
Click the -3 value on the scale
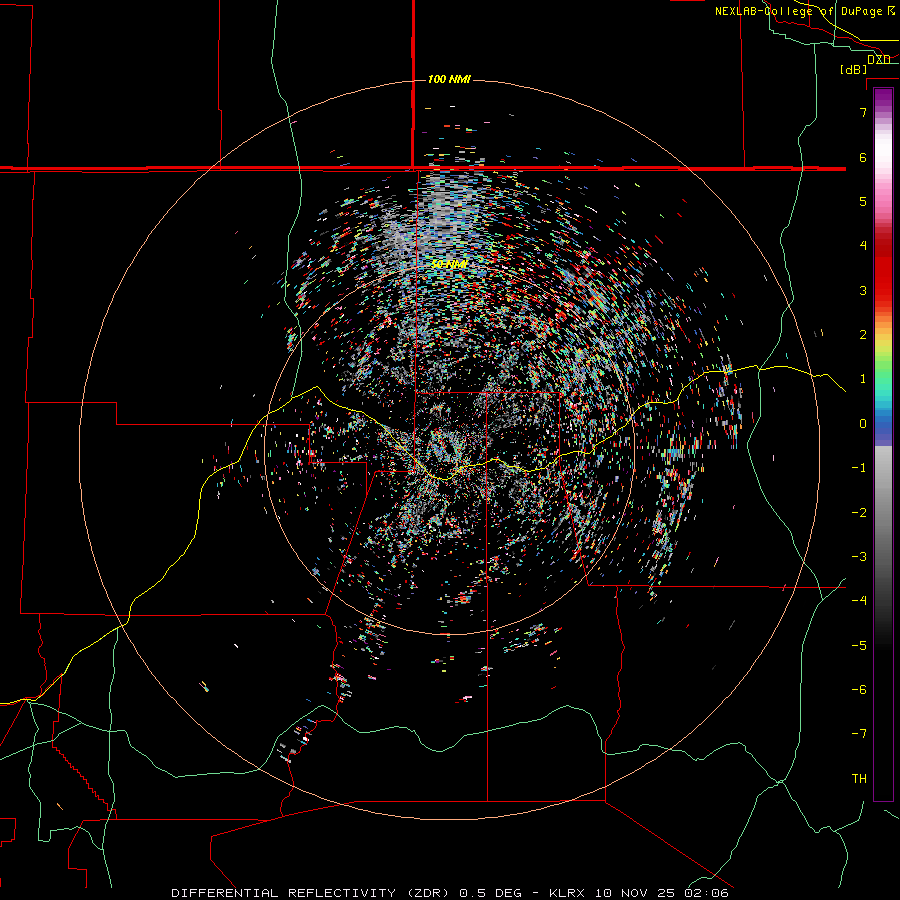(859, 557)
